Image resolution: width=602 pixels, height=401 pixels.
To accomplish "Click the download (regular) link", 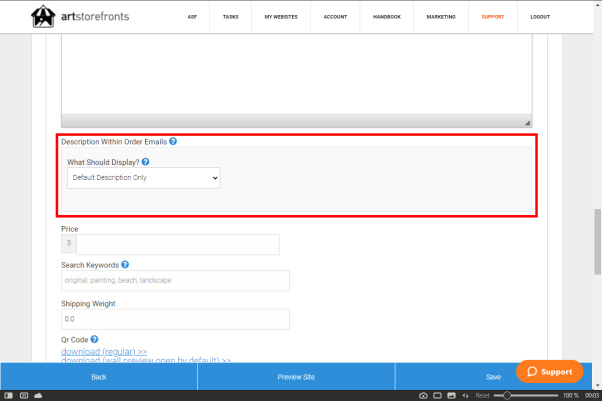I will pos(104,352).
